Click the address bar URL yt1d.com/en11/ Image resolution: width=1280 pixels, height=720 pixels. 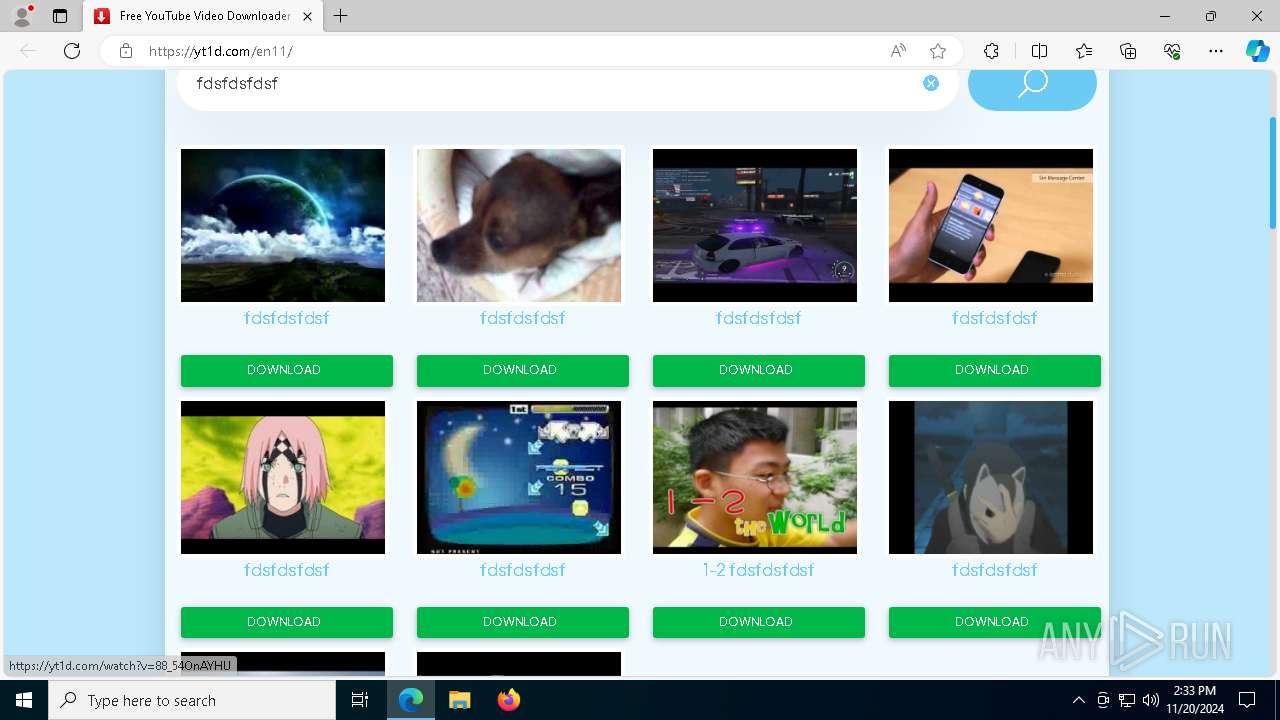(x=221, y=51)
